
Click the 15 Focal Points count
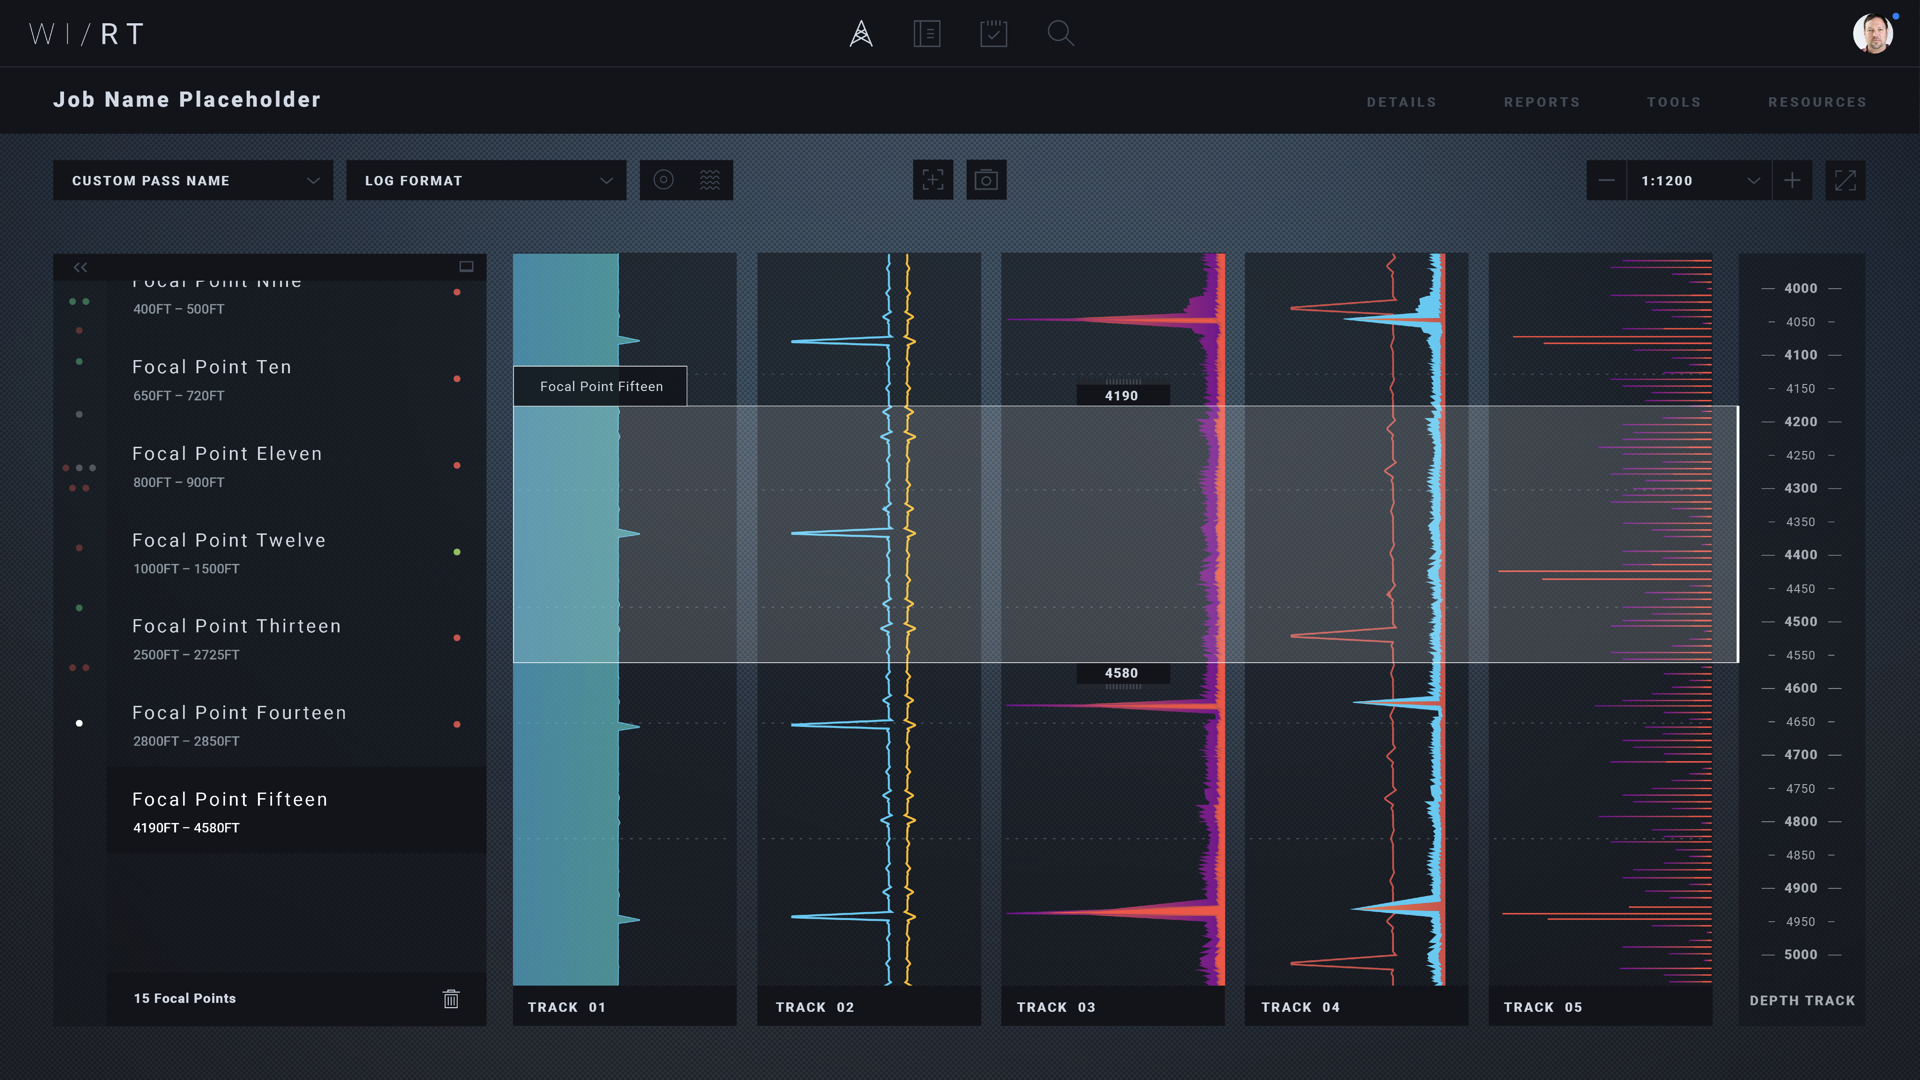click(x=185, y=998)
